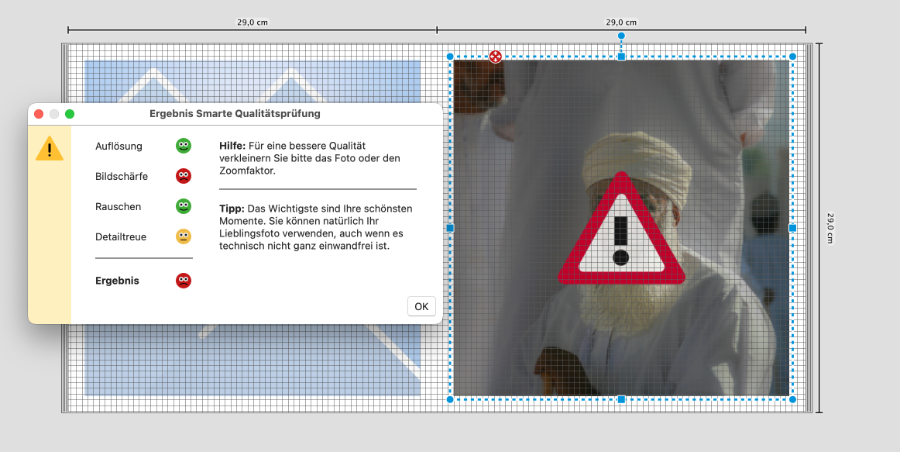
Task: Click the red sad face next to Bildschärfe
Action: (x=183, y=176)
